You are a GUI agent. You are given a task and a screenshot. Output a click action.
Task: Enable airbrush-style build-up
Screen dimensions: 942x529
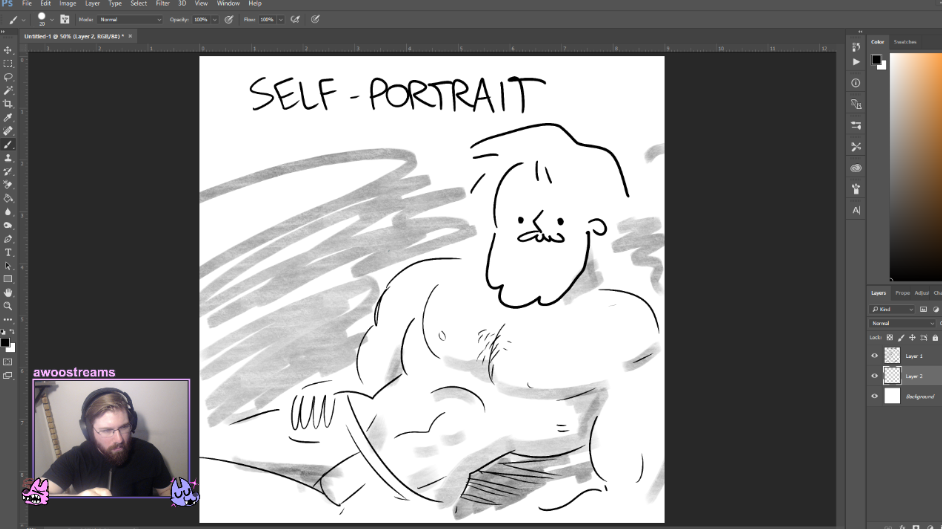click(x=295, y=19)
